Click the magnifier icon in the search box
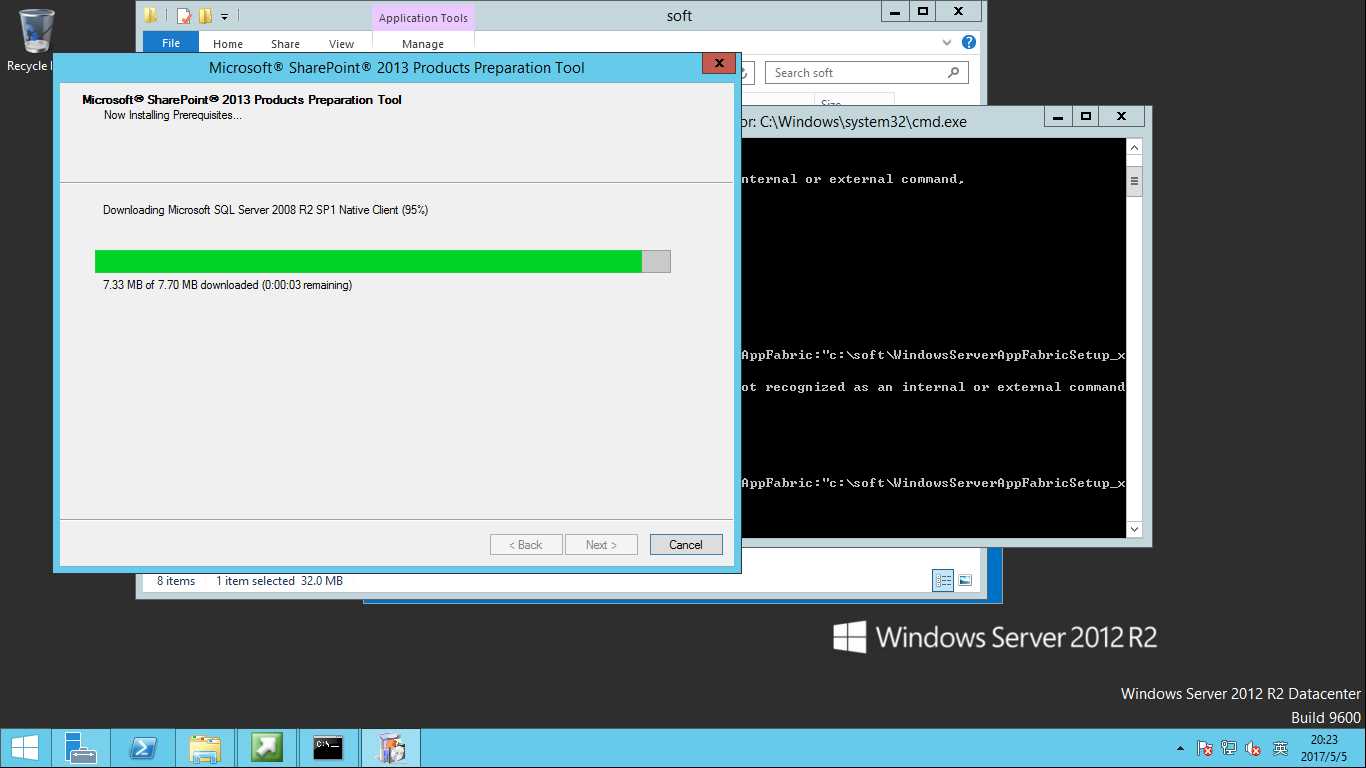1366x768 pixels. pyautogui.click(x=954, y=73)
